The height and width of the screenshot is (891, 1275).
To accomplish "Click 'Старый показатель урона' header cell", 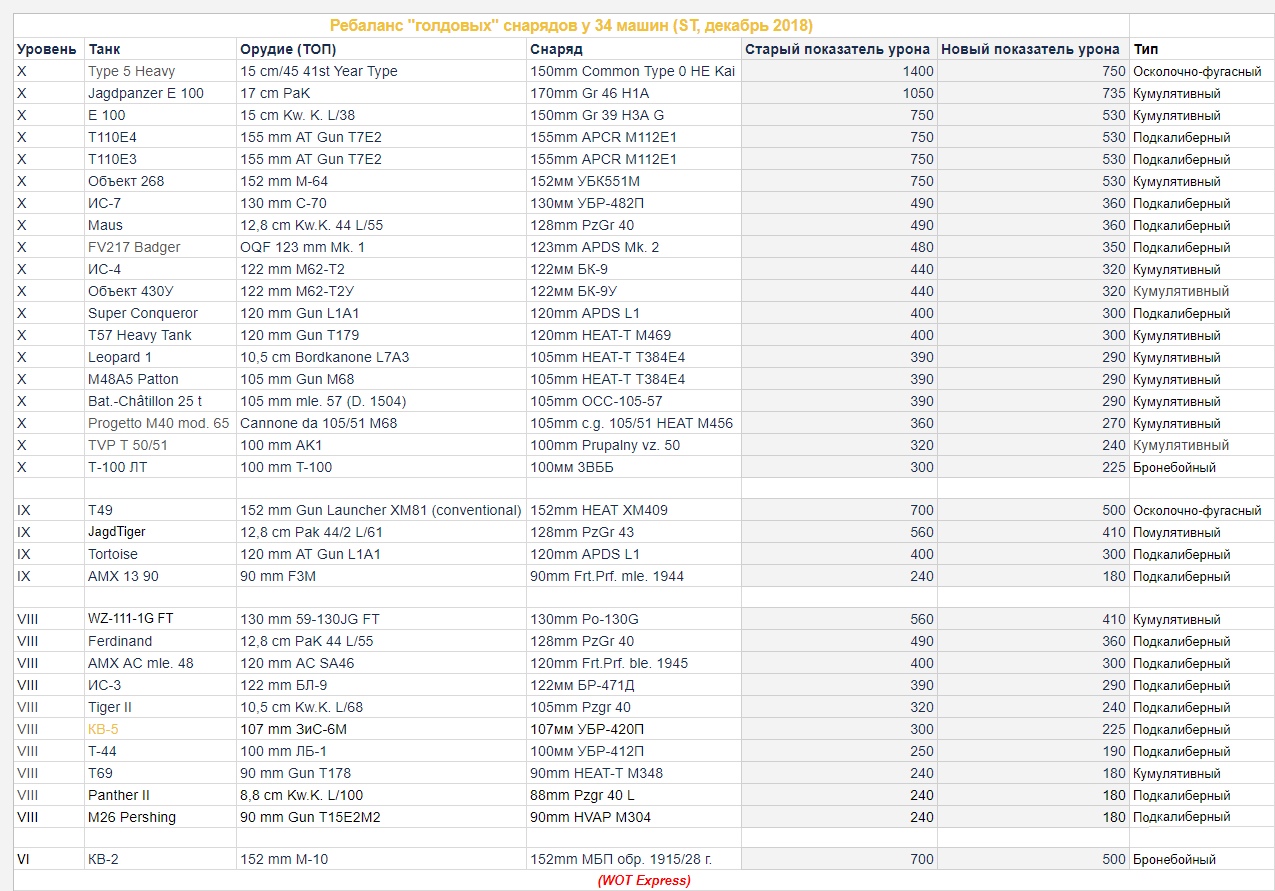I will coord(838,49).
